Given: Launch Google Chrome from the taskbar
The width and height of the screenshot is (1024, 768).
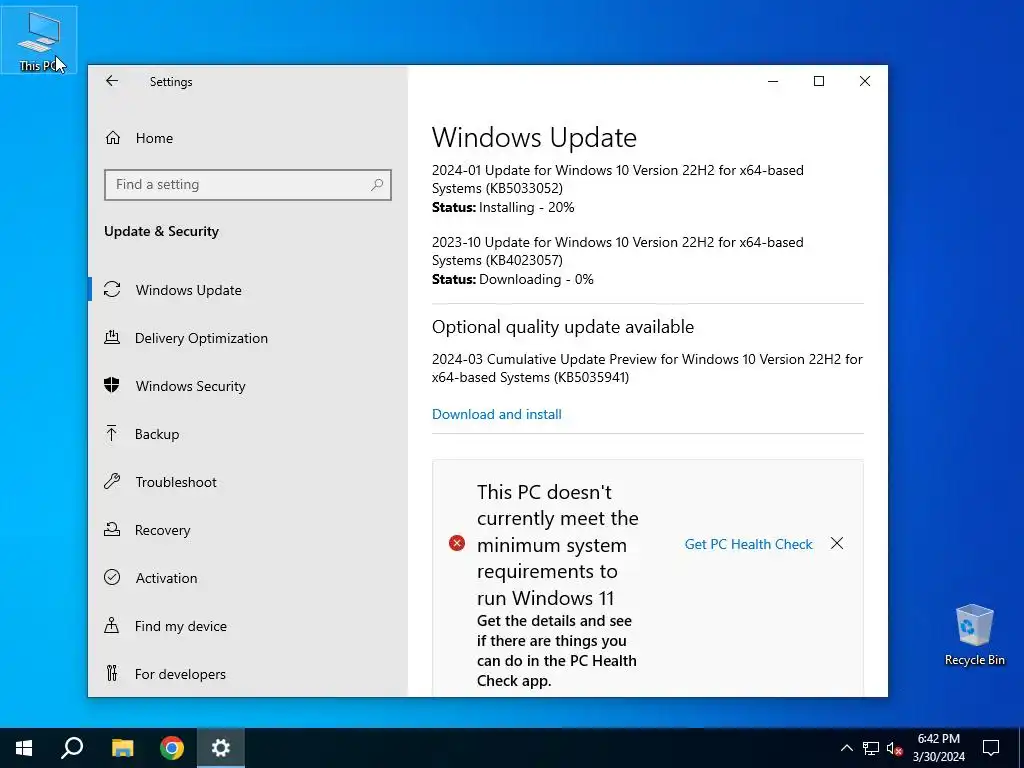Looking at the screenshot, I should (172, 748).
